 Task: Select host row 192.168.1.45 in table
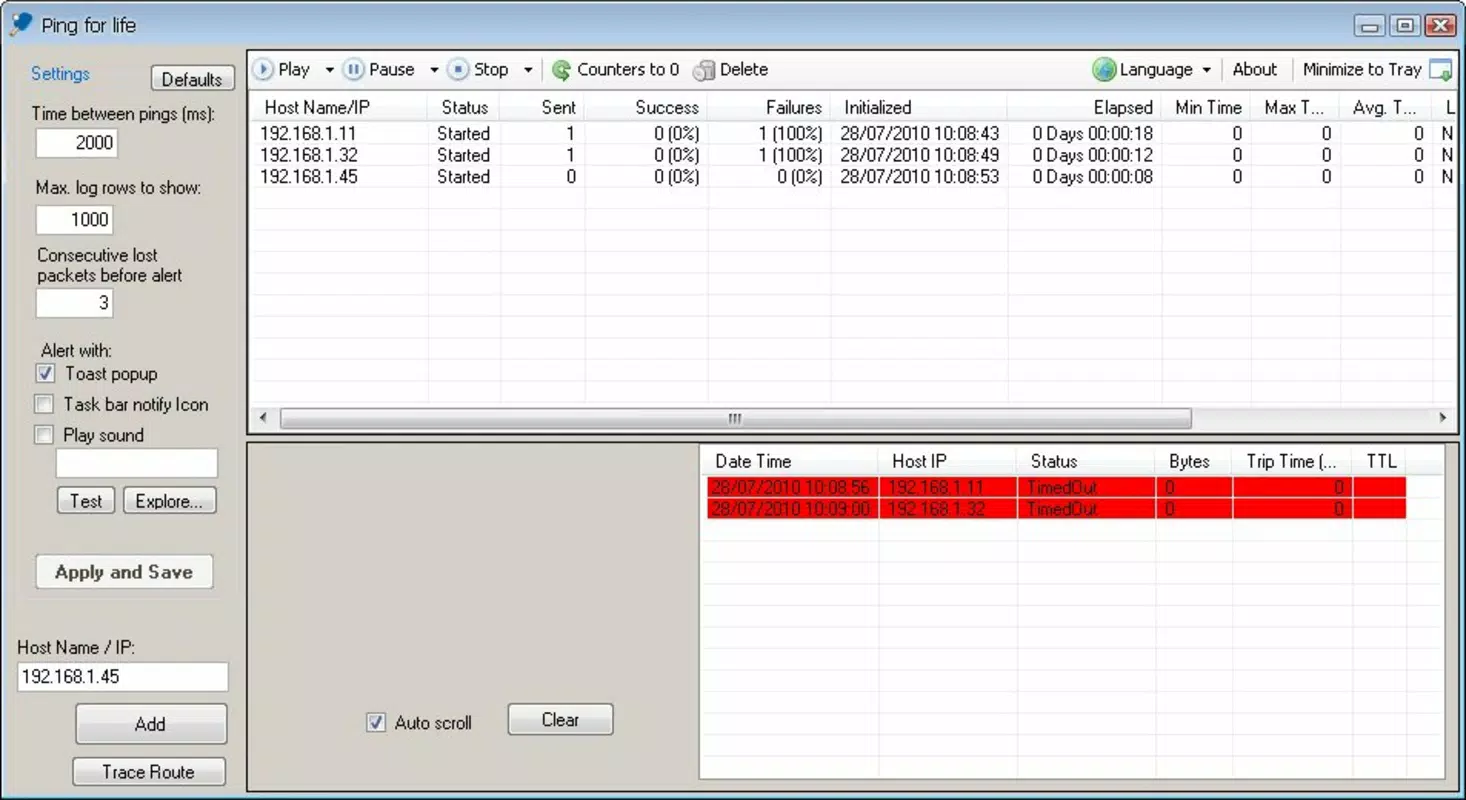coord(853,177)
